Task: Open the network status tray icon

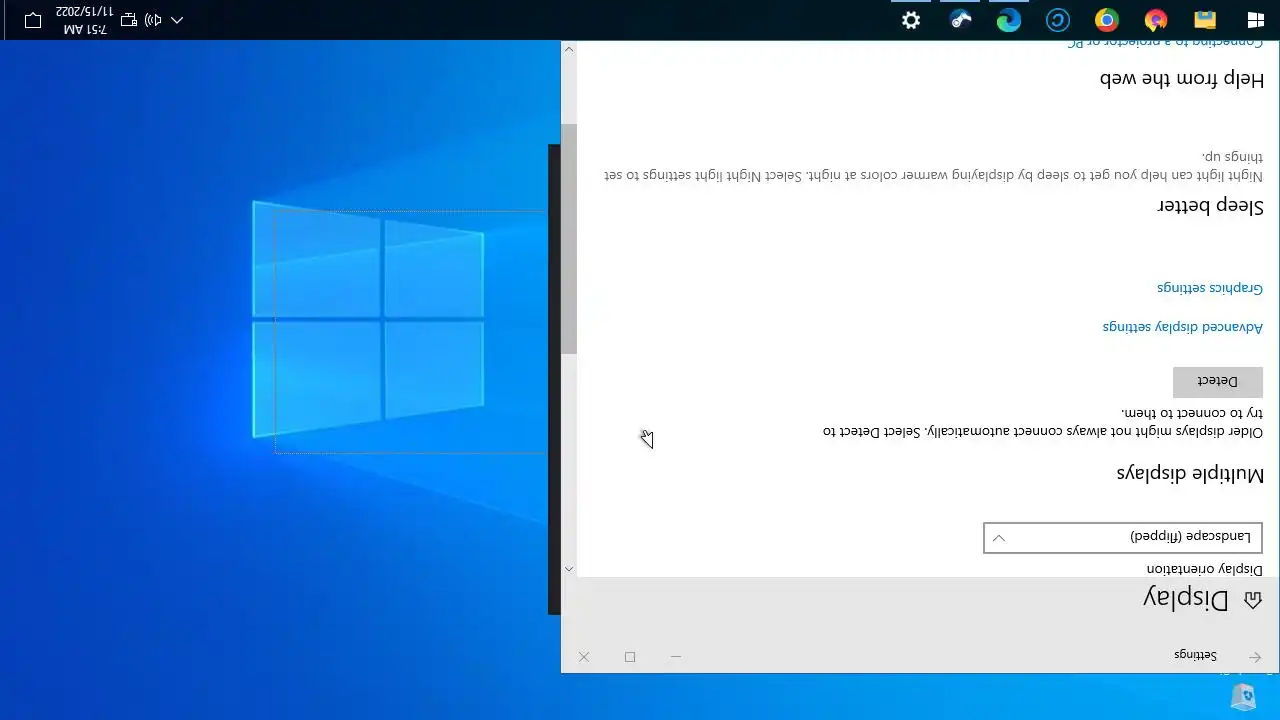Action: [x=129, y=20]
